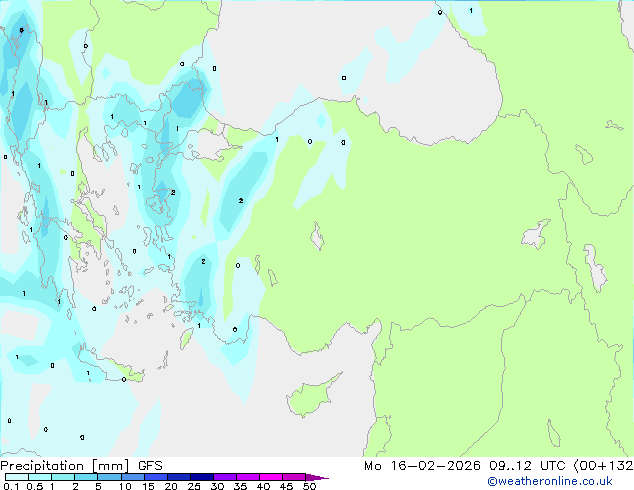Screen dimensions: 634x490
Task: Choose the 20–25 mm legend color box
Action: 179,477
